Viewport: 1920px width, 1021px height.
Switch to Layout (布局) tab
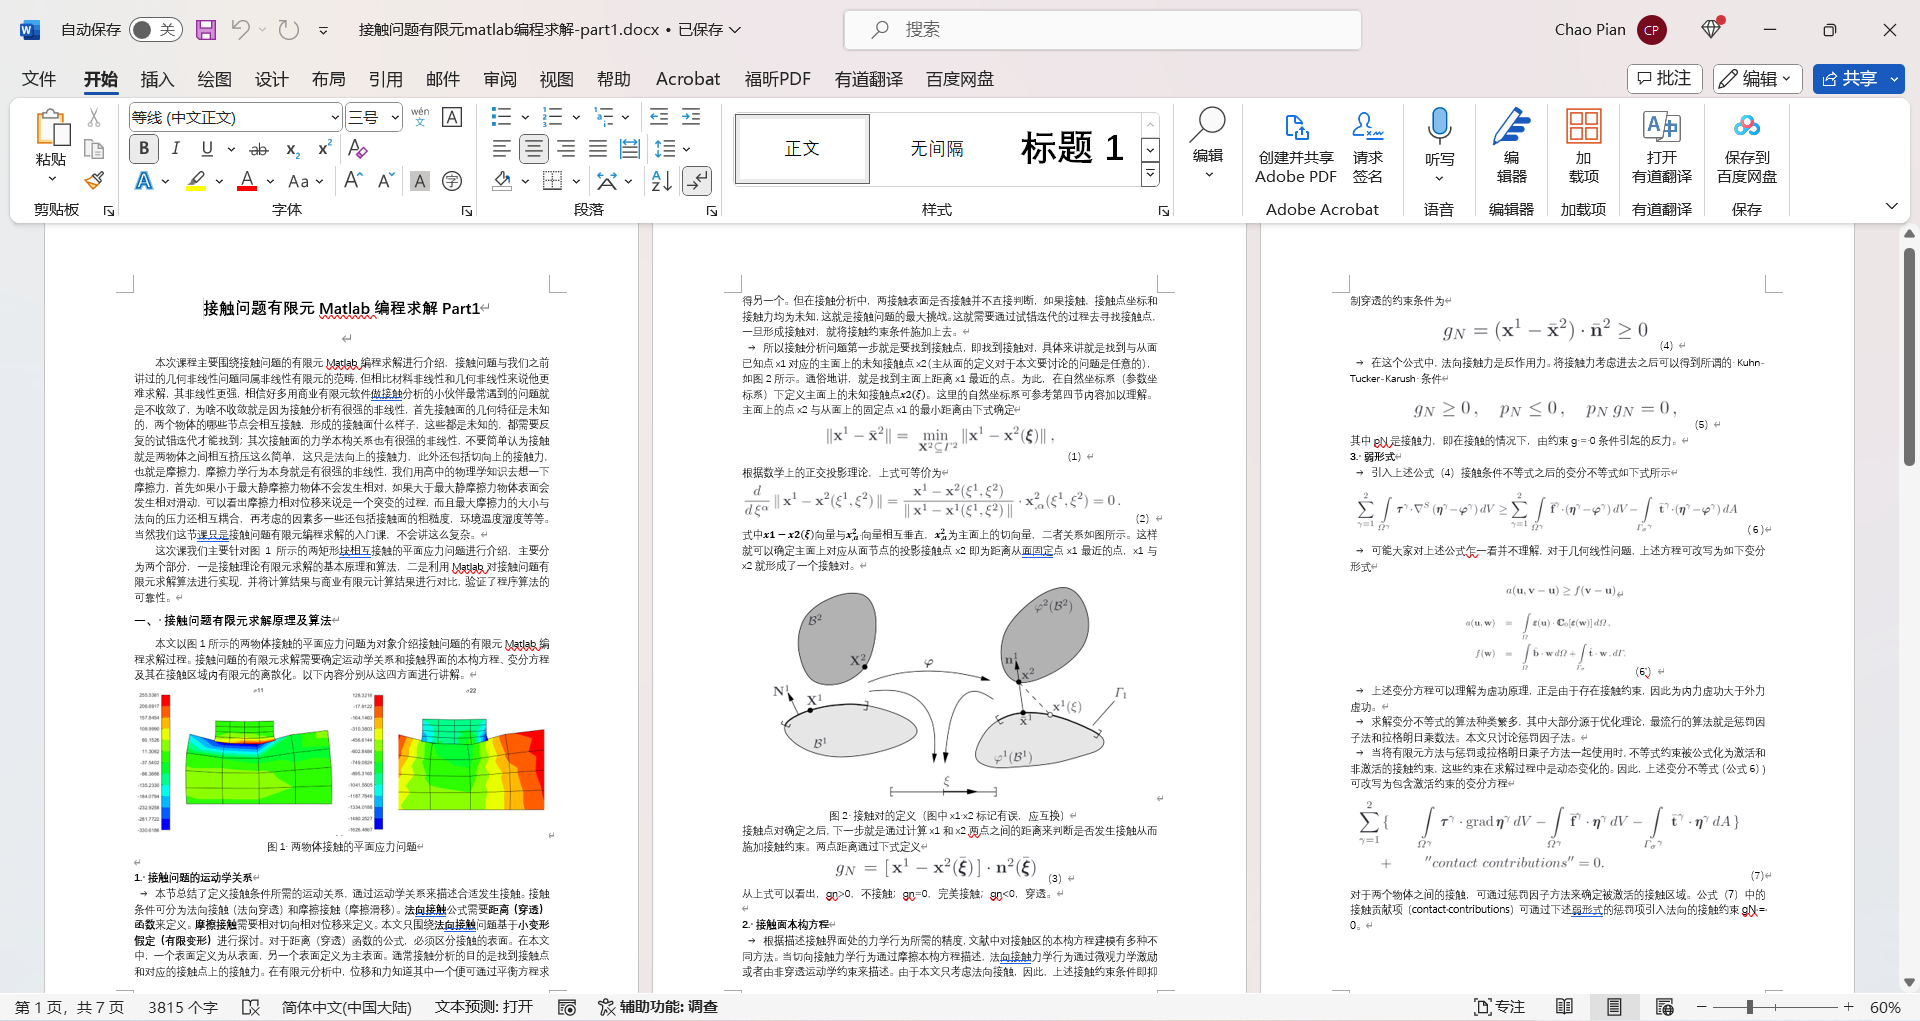(328, 79)
